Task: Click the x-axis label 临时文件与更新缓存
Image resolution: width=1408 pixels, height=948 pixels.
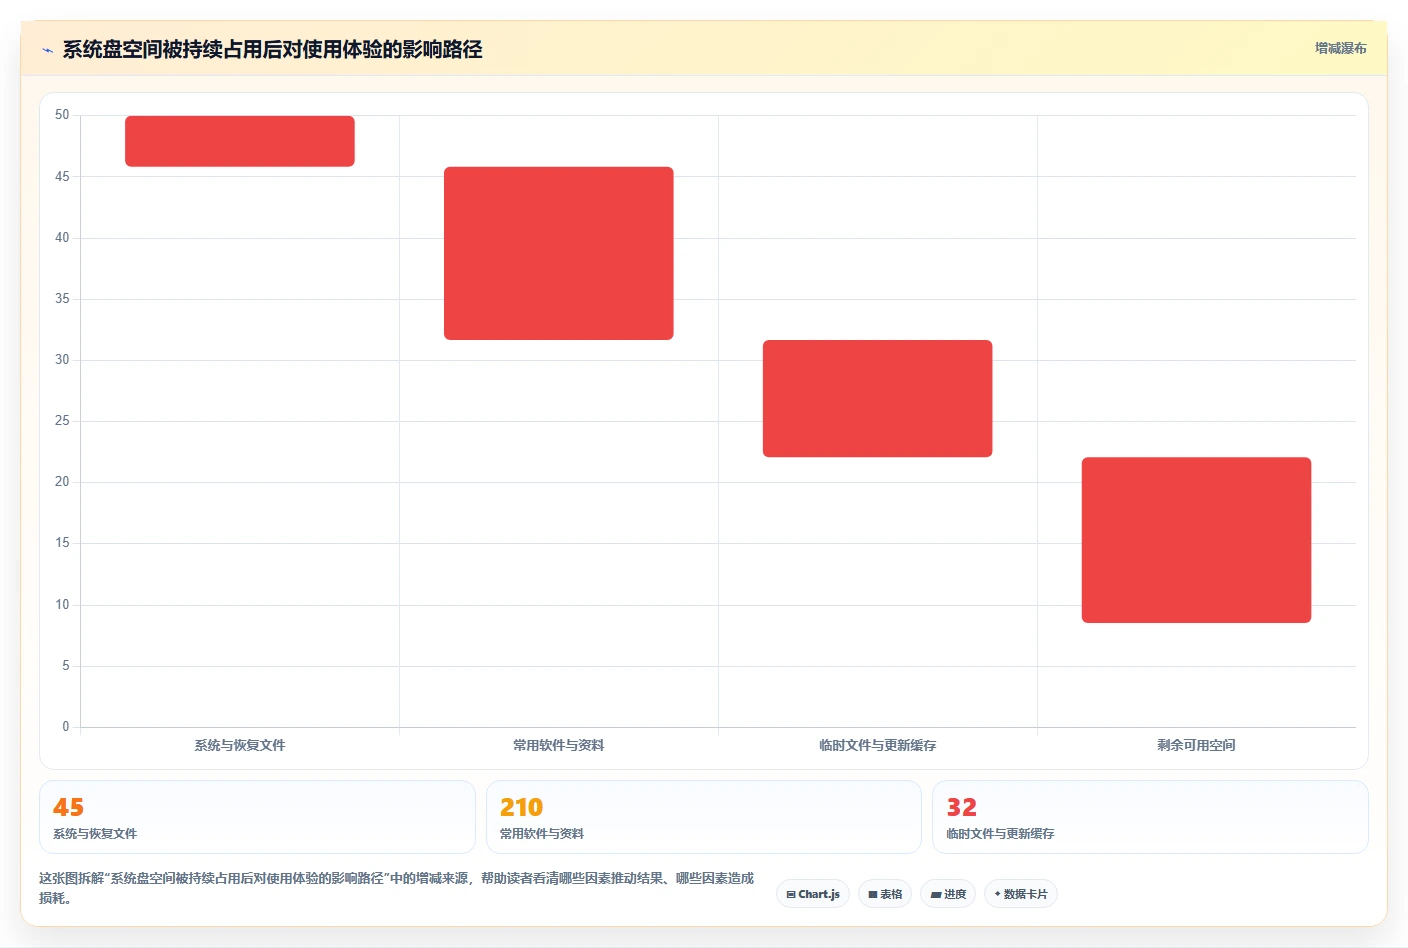Action: coord(878,745)
